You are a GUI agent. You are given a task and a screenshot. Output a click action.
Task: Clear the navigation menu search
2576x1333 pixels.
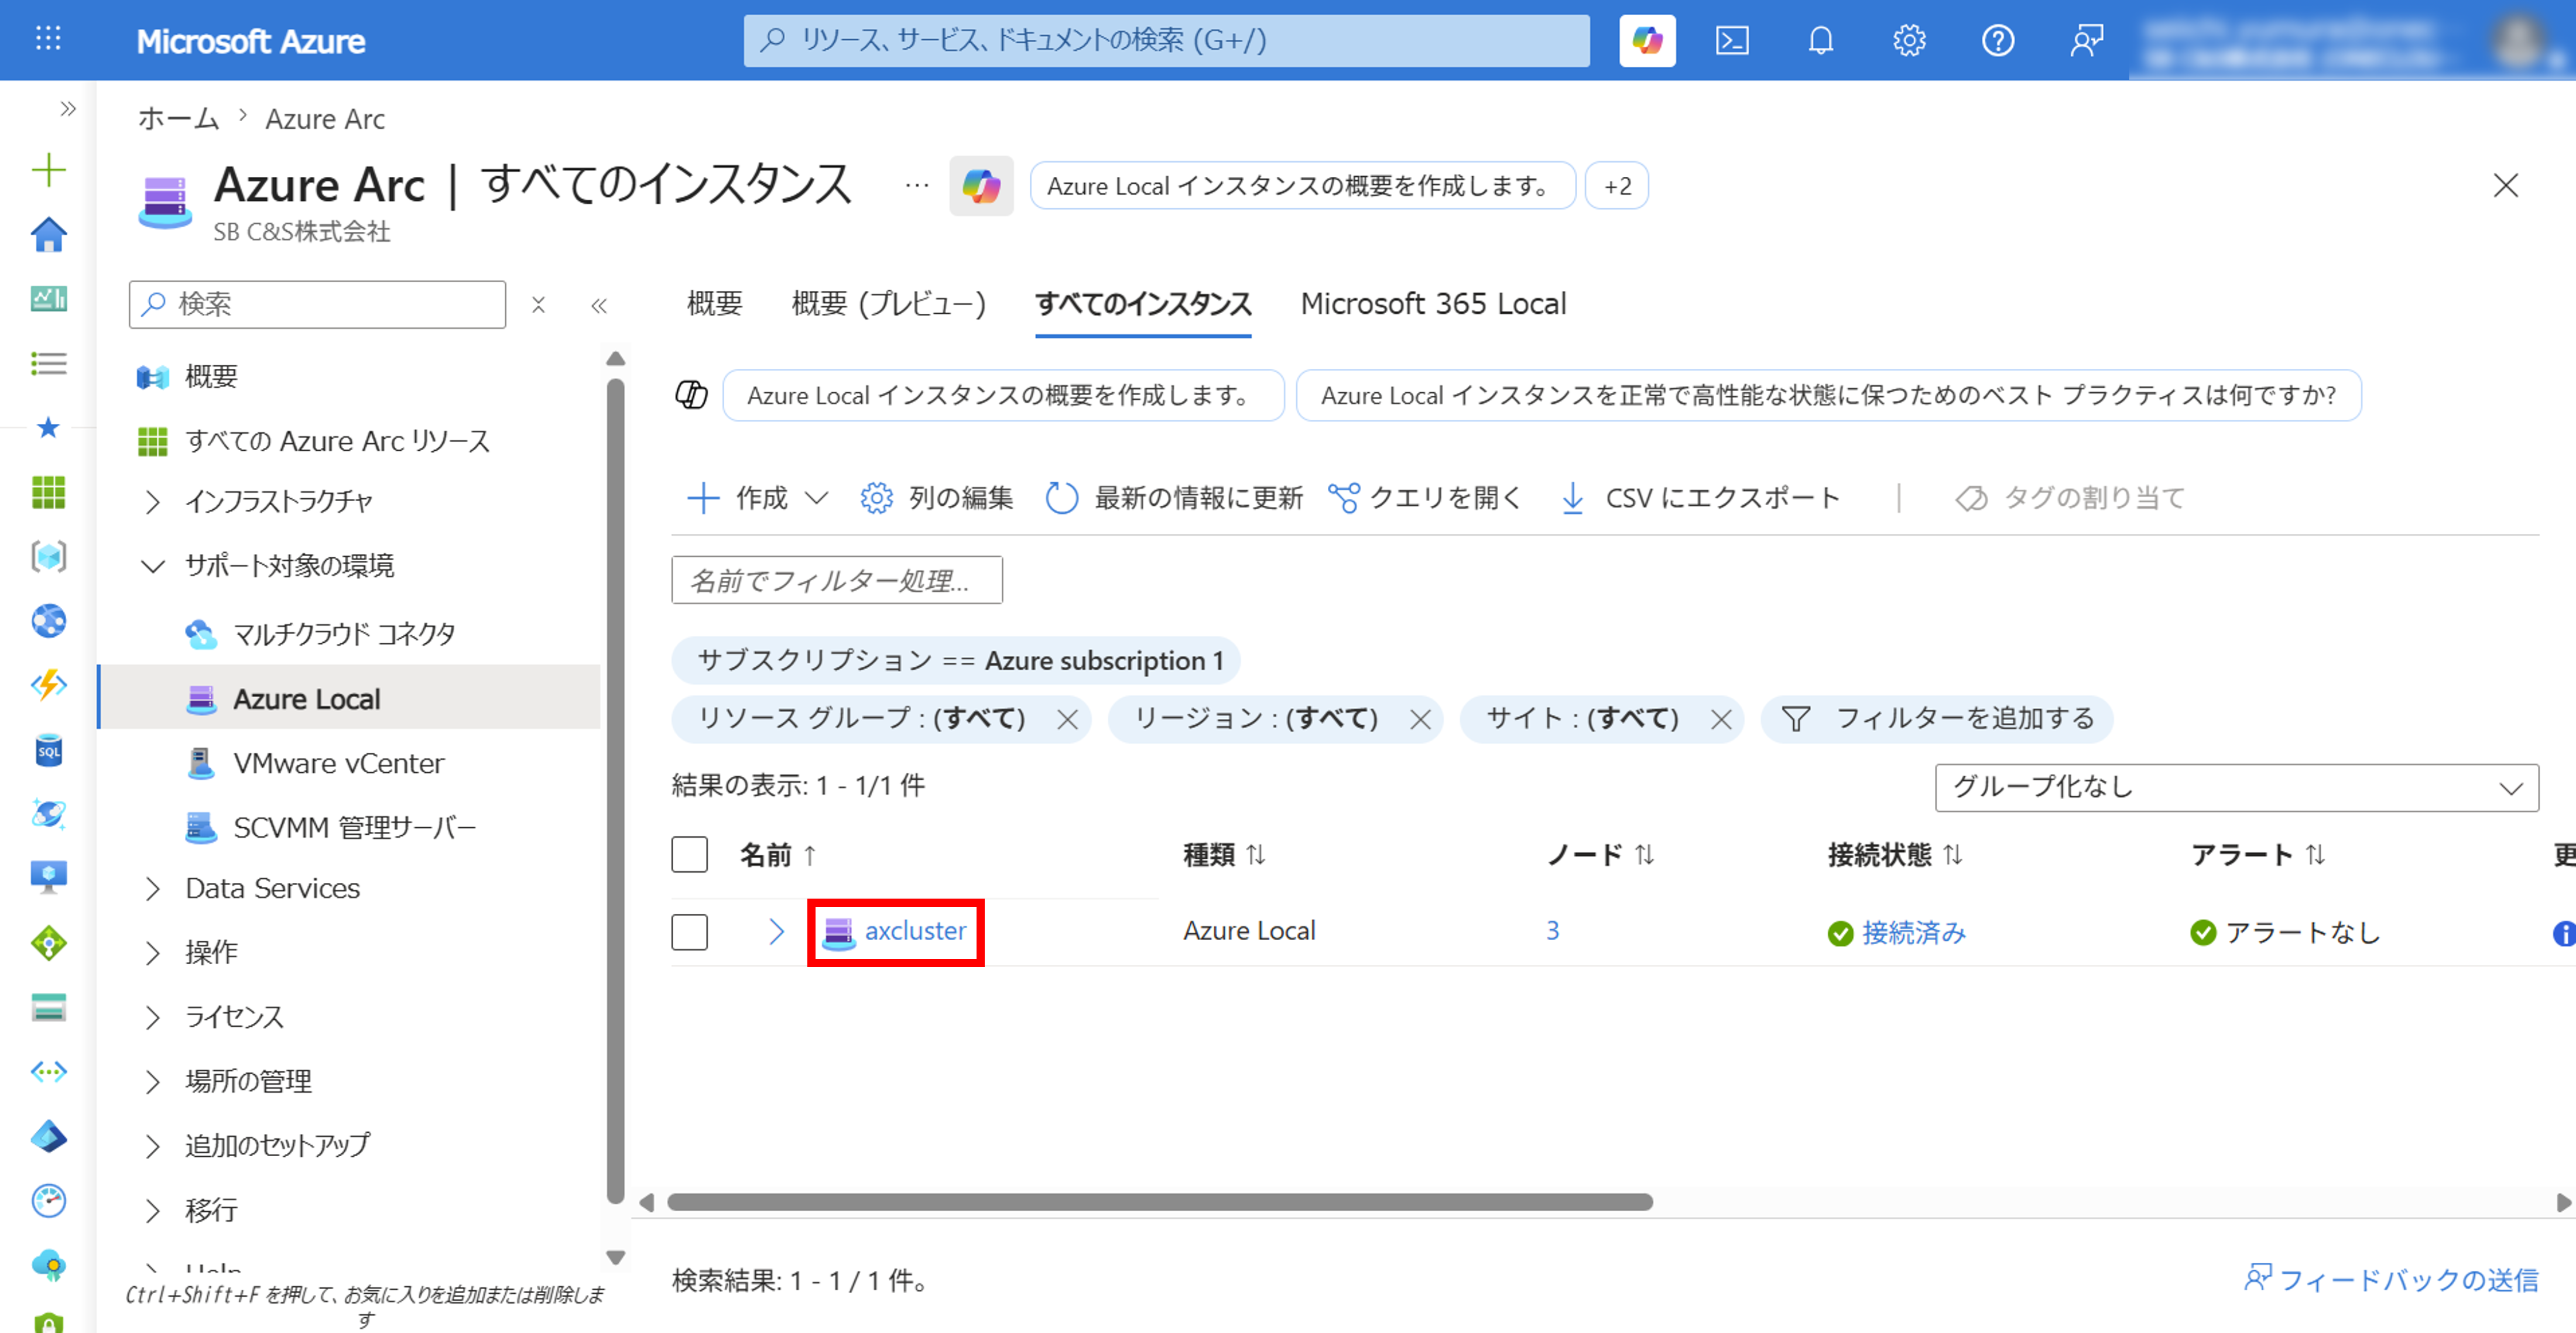pyautogui.click(x=538, y=305)
